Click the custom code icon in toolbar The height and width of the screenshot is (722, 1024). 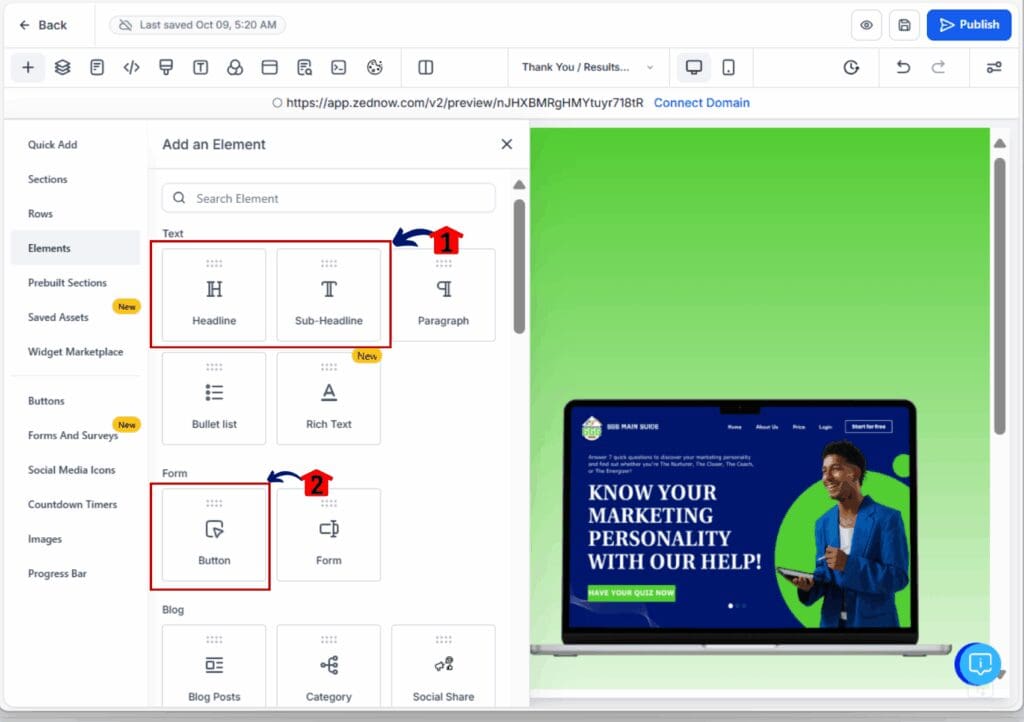131,68
